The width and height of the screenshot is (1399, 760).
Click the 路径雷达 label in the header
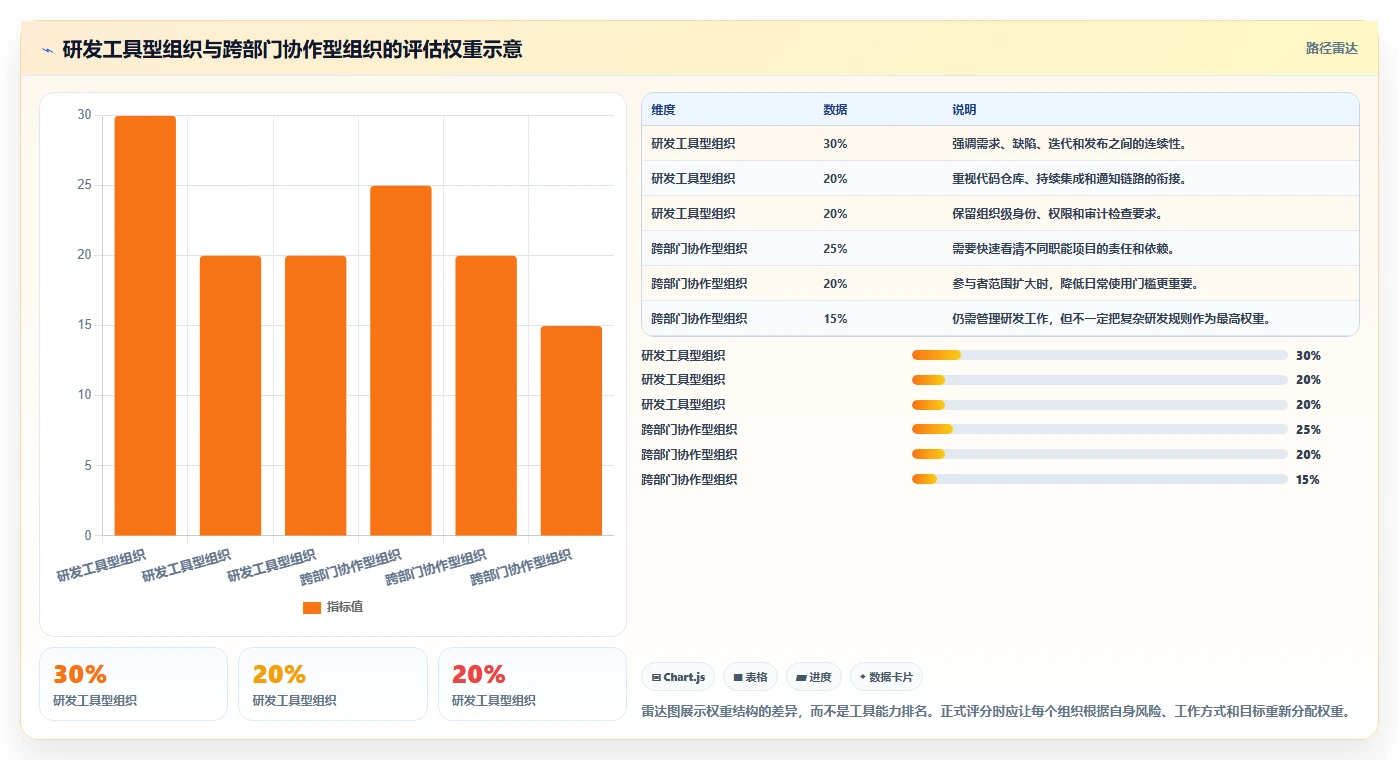pyautogui.click(x=1331, y=48)
